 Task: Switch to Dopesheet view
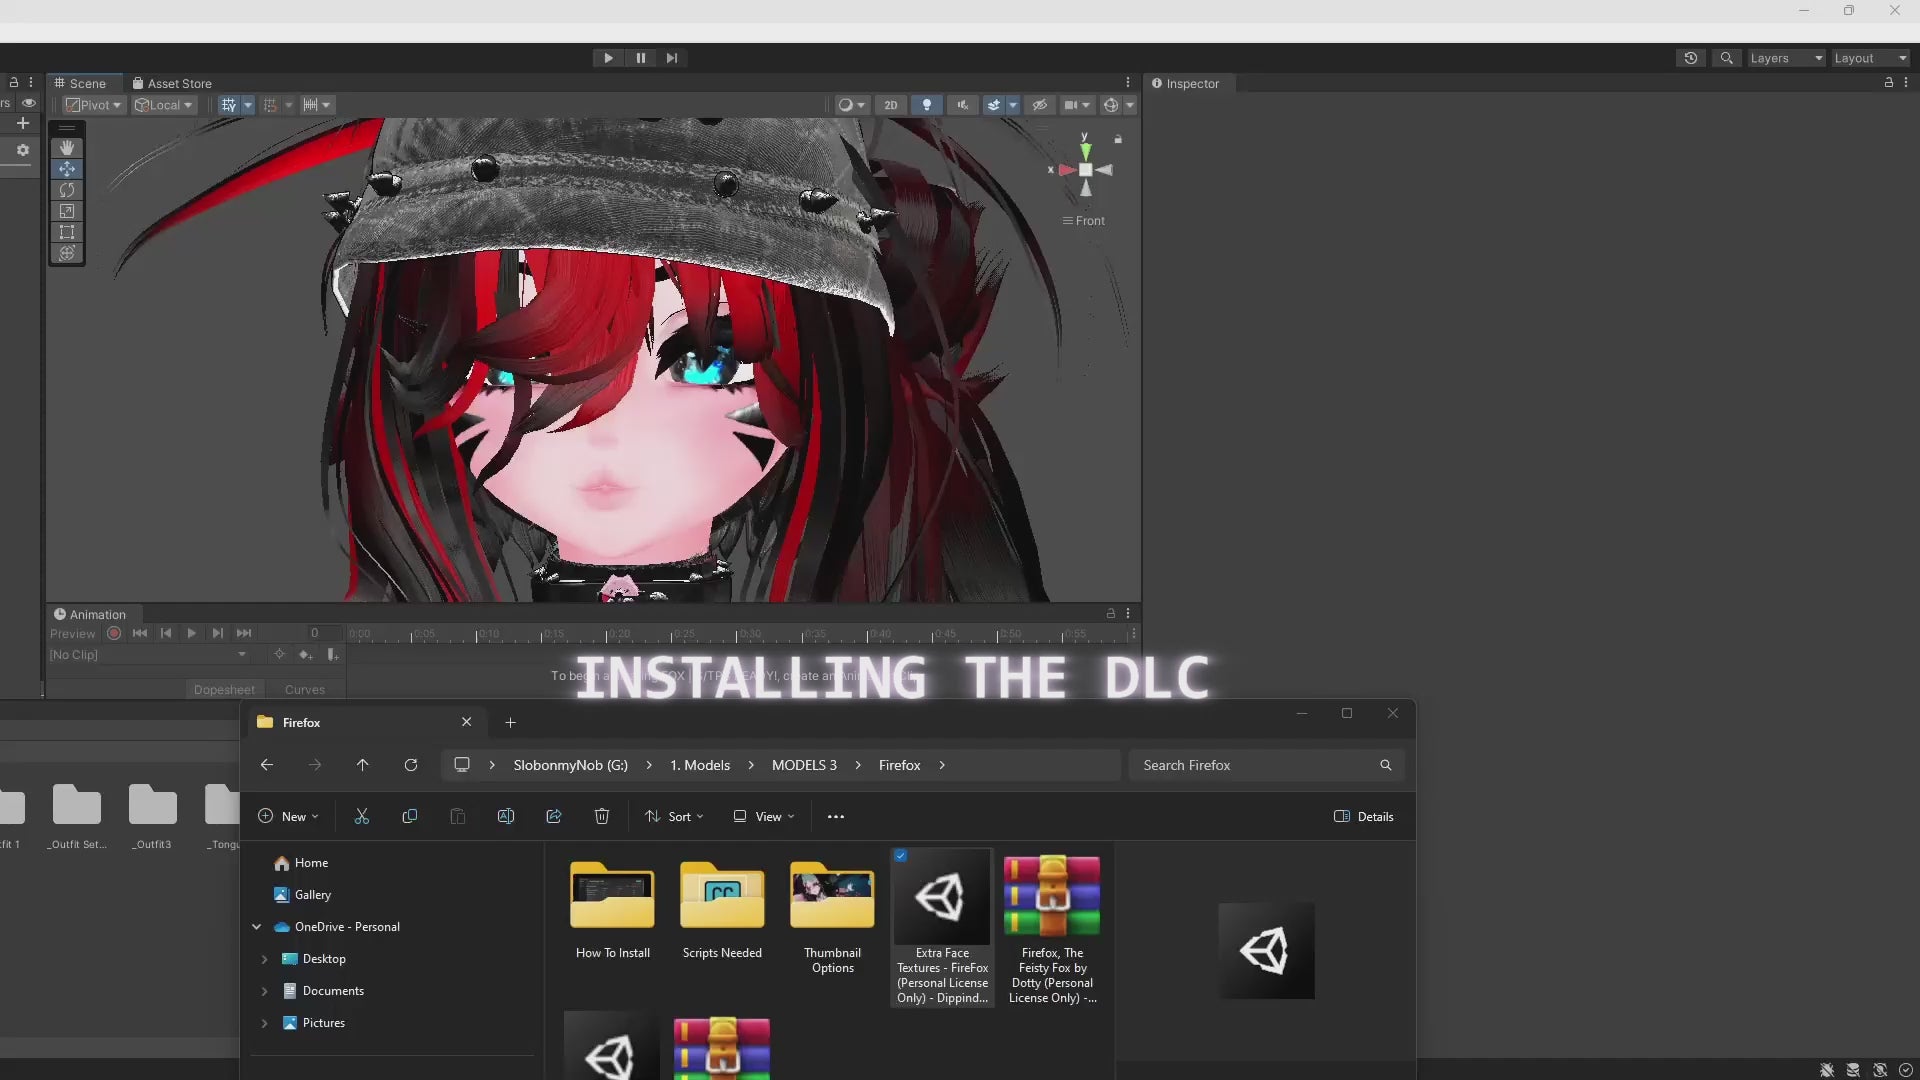[x=224, y=690]
